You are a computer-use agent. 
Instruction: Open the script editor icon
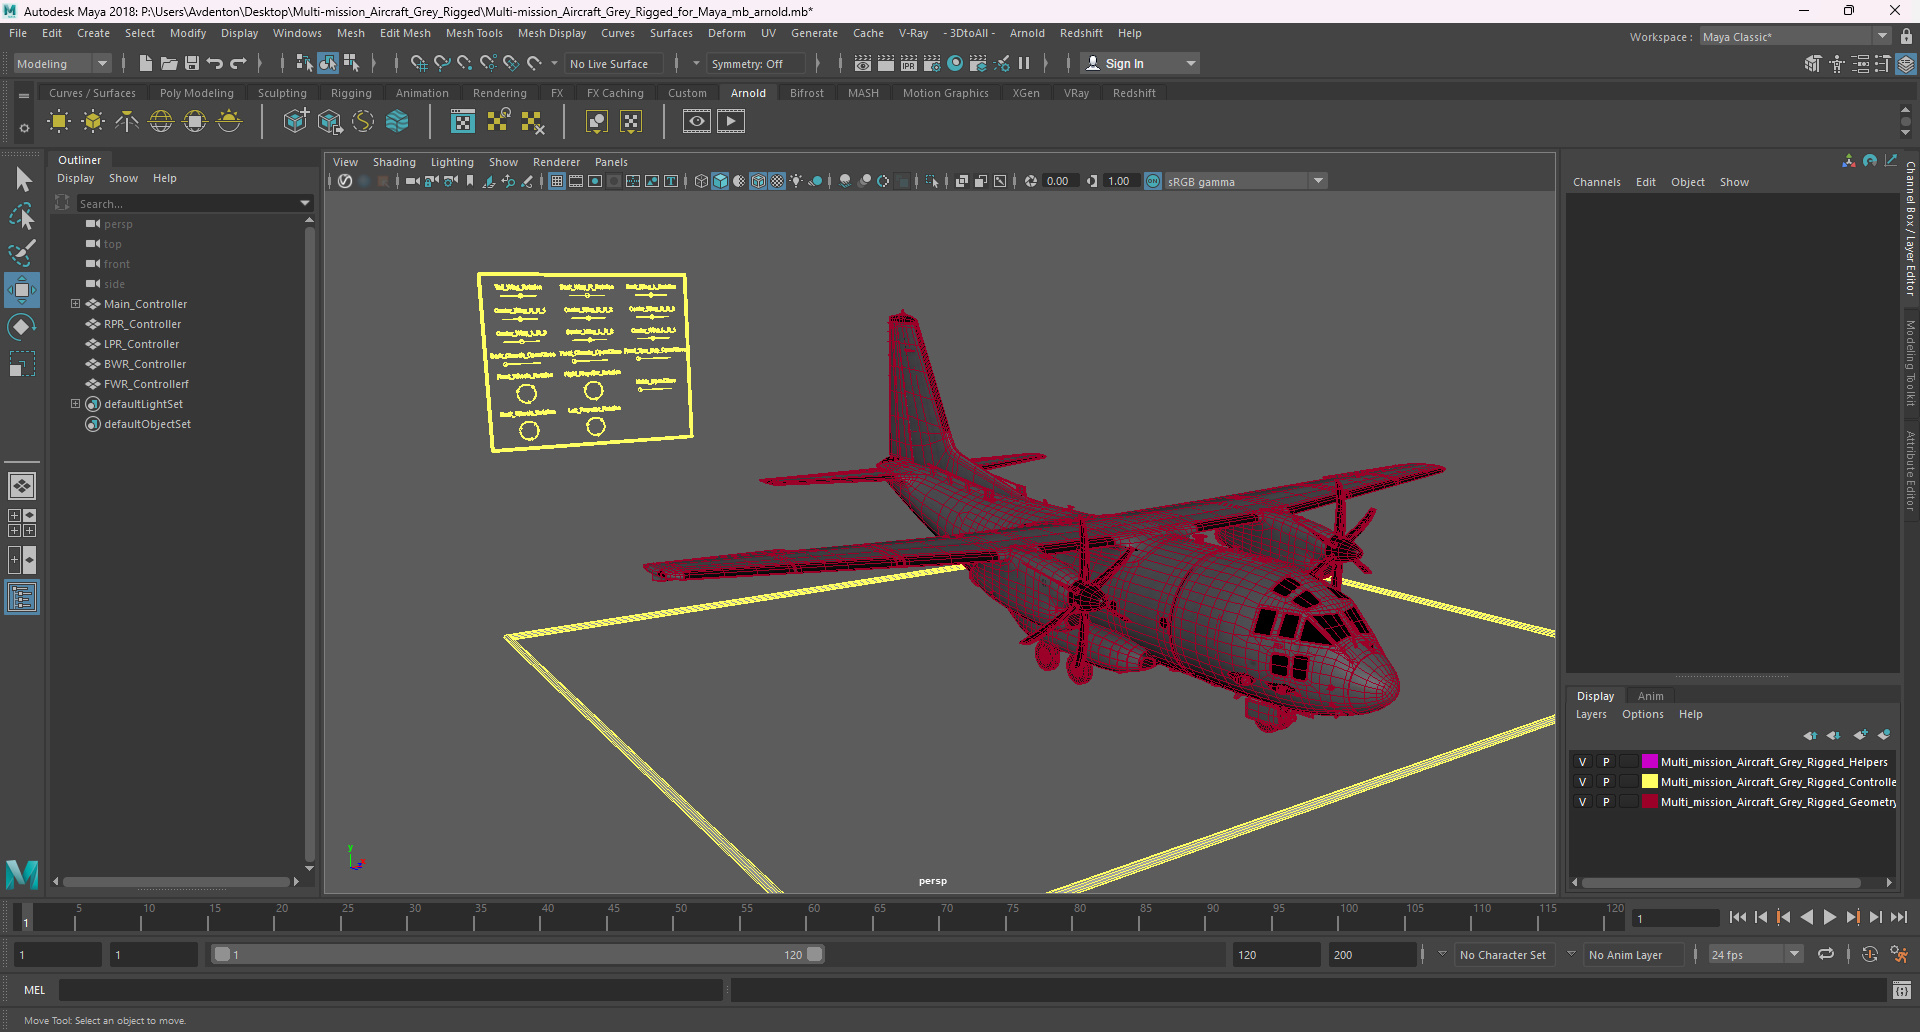point(1901,990)
